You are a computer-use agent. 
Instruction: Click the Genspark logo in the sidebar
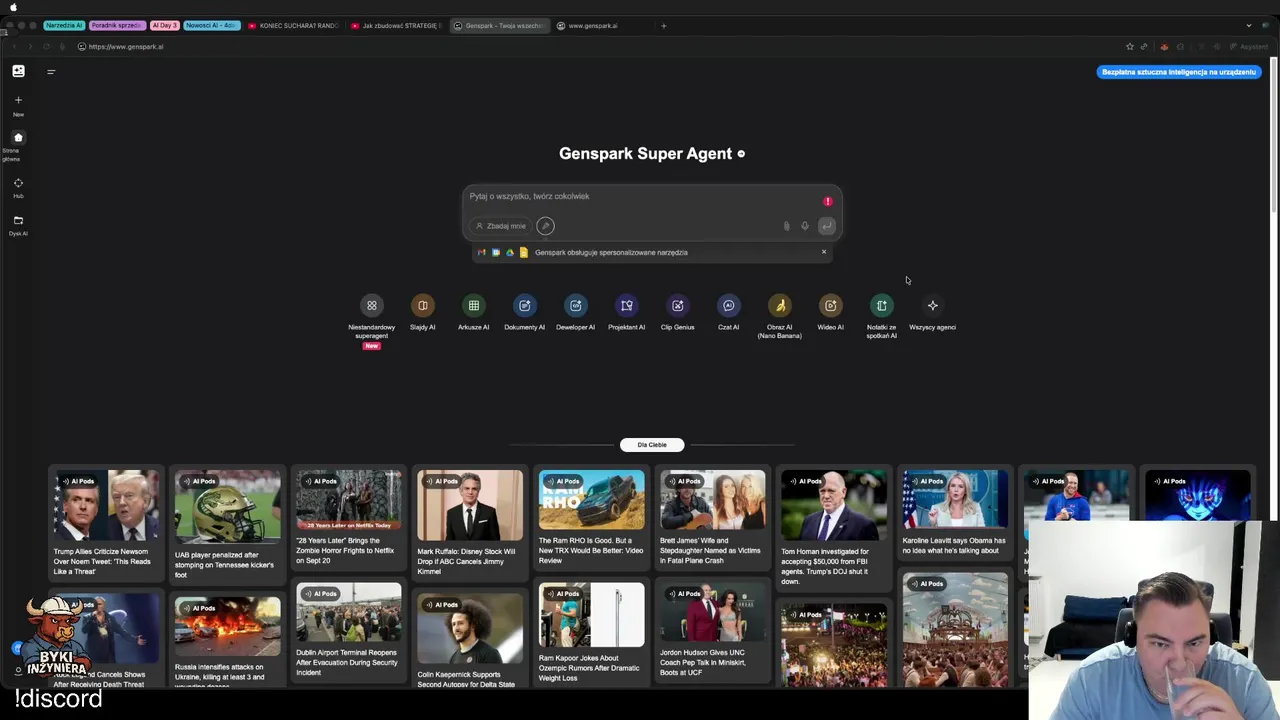coord(18,71)
